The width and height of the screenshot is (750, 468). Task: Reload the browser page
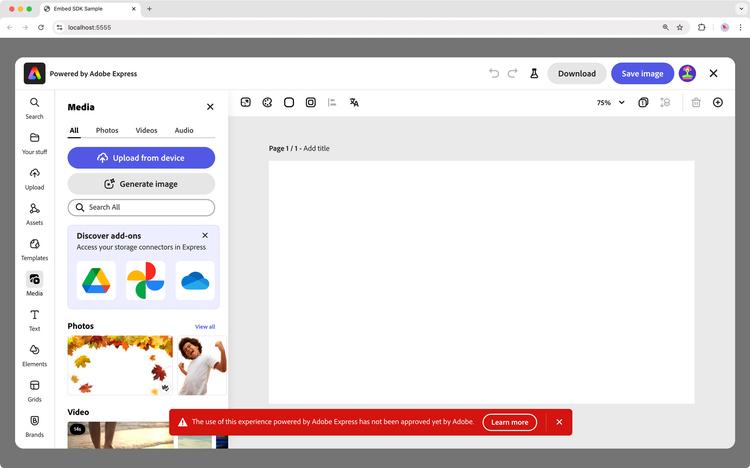[x=41, y=27]
